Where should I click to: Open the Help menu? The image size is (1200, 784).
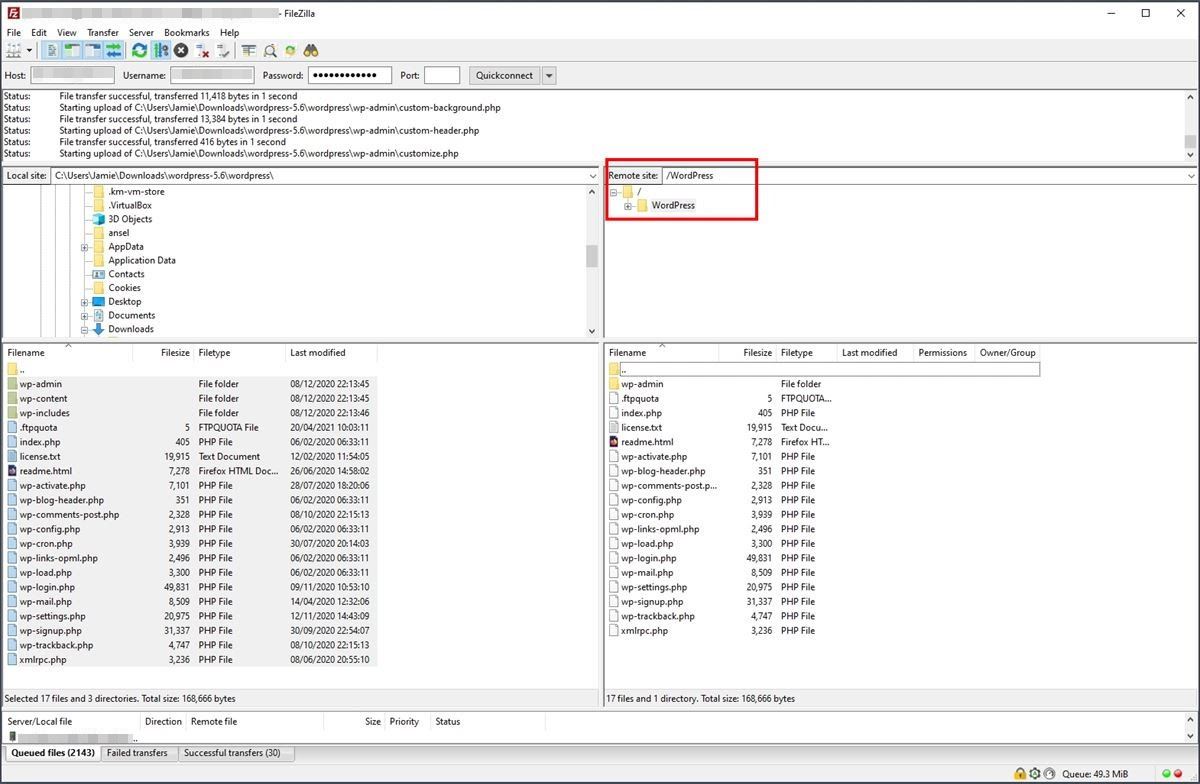229,32
